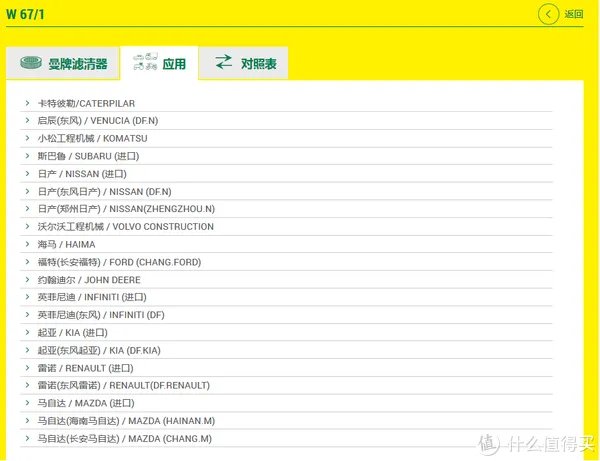This screenshot has height=461, width=600.
Task: Click the back arrow circle icon
Action: tap(548, 14)
